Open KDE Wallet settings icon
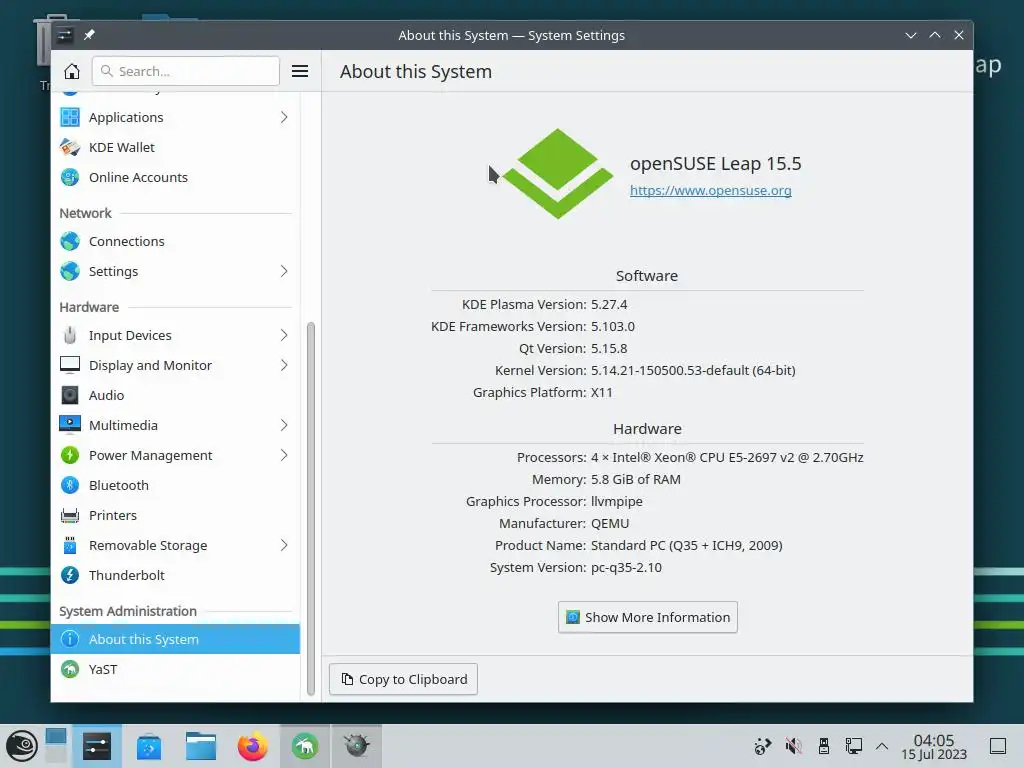1024x768 pixels. tap(70, 148)
